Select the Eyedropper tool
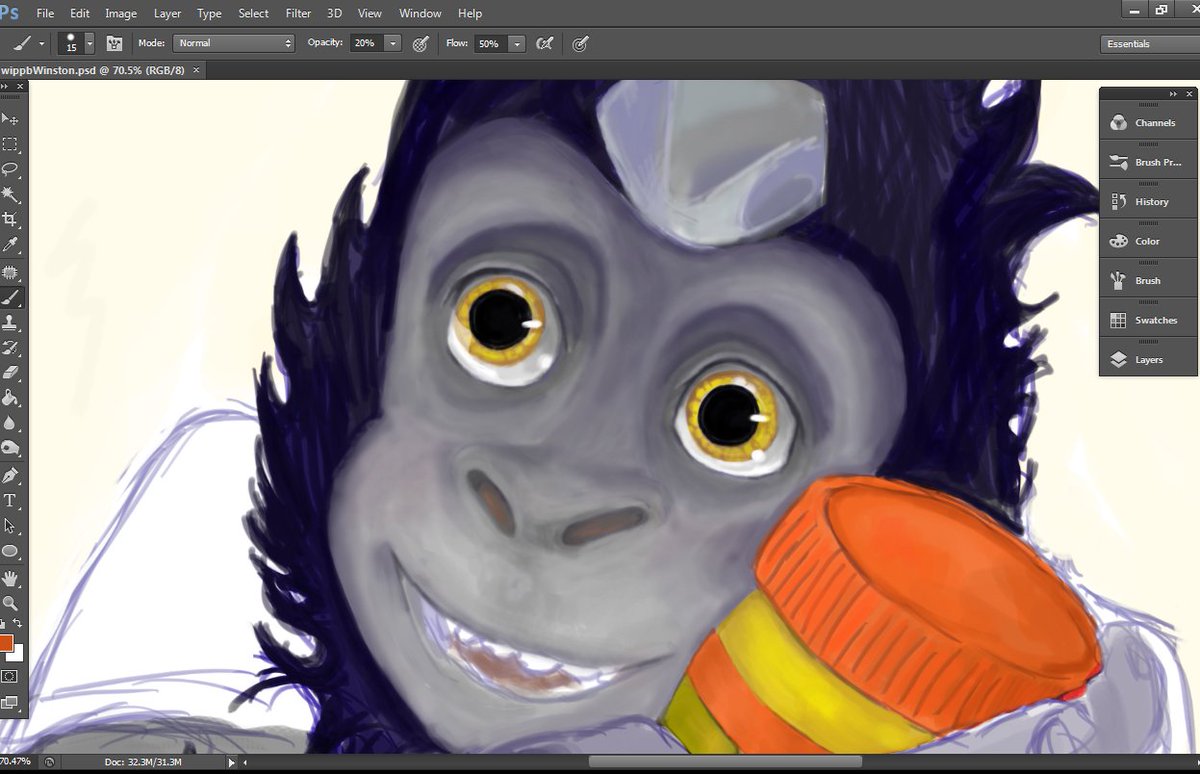This screenshot has width=1200, height=774. (x=10, y=244)
